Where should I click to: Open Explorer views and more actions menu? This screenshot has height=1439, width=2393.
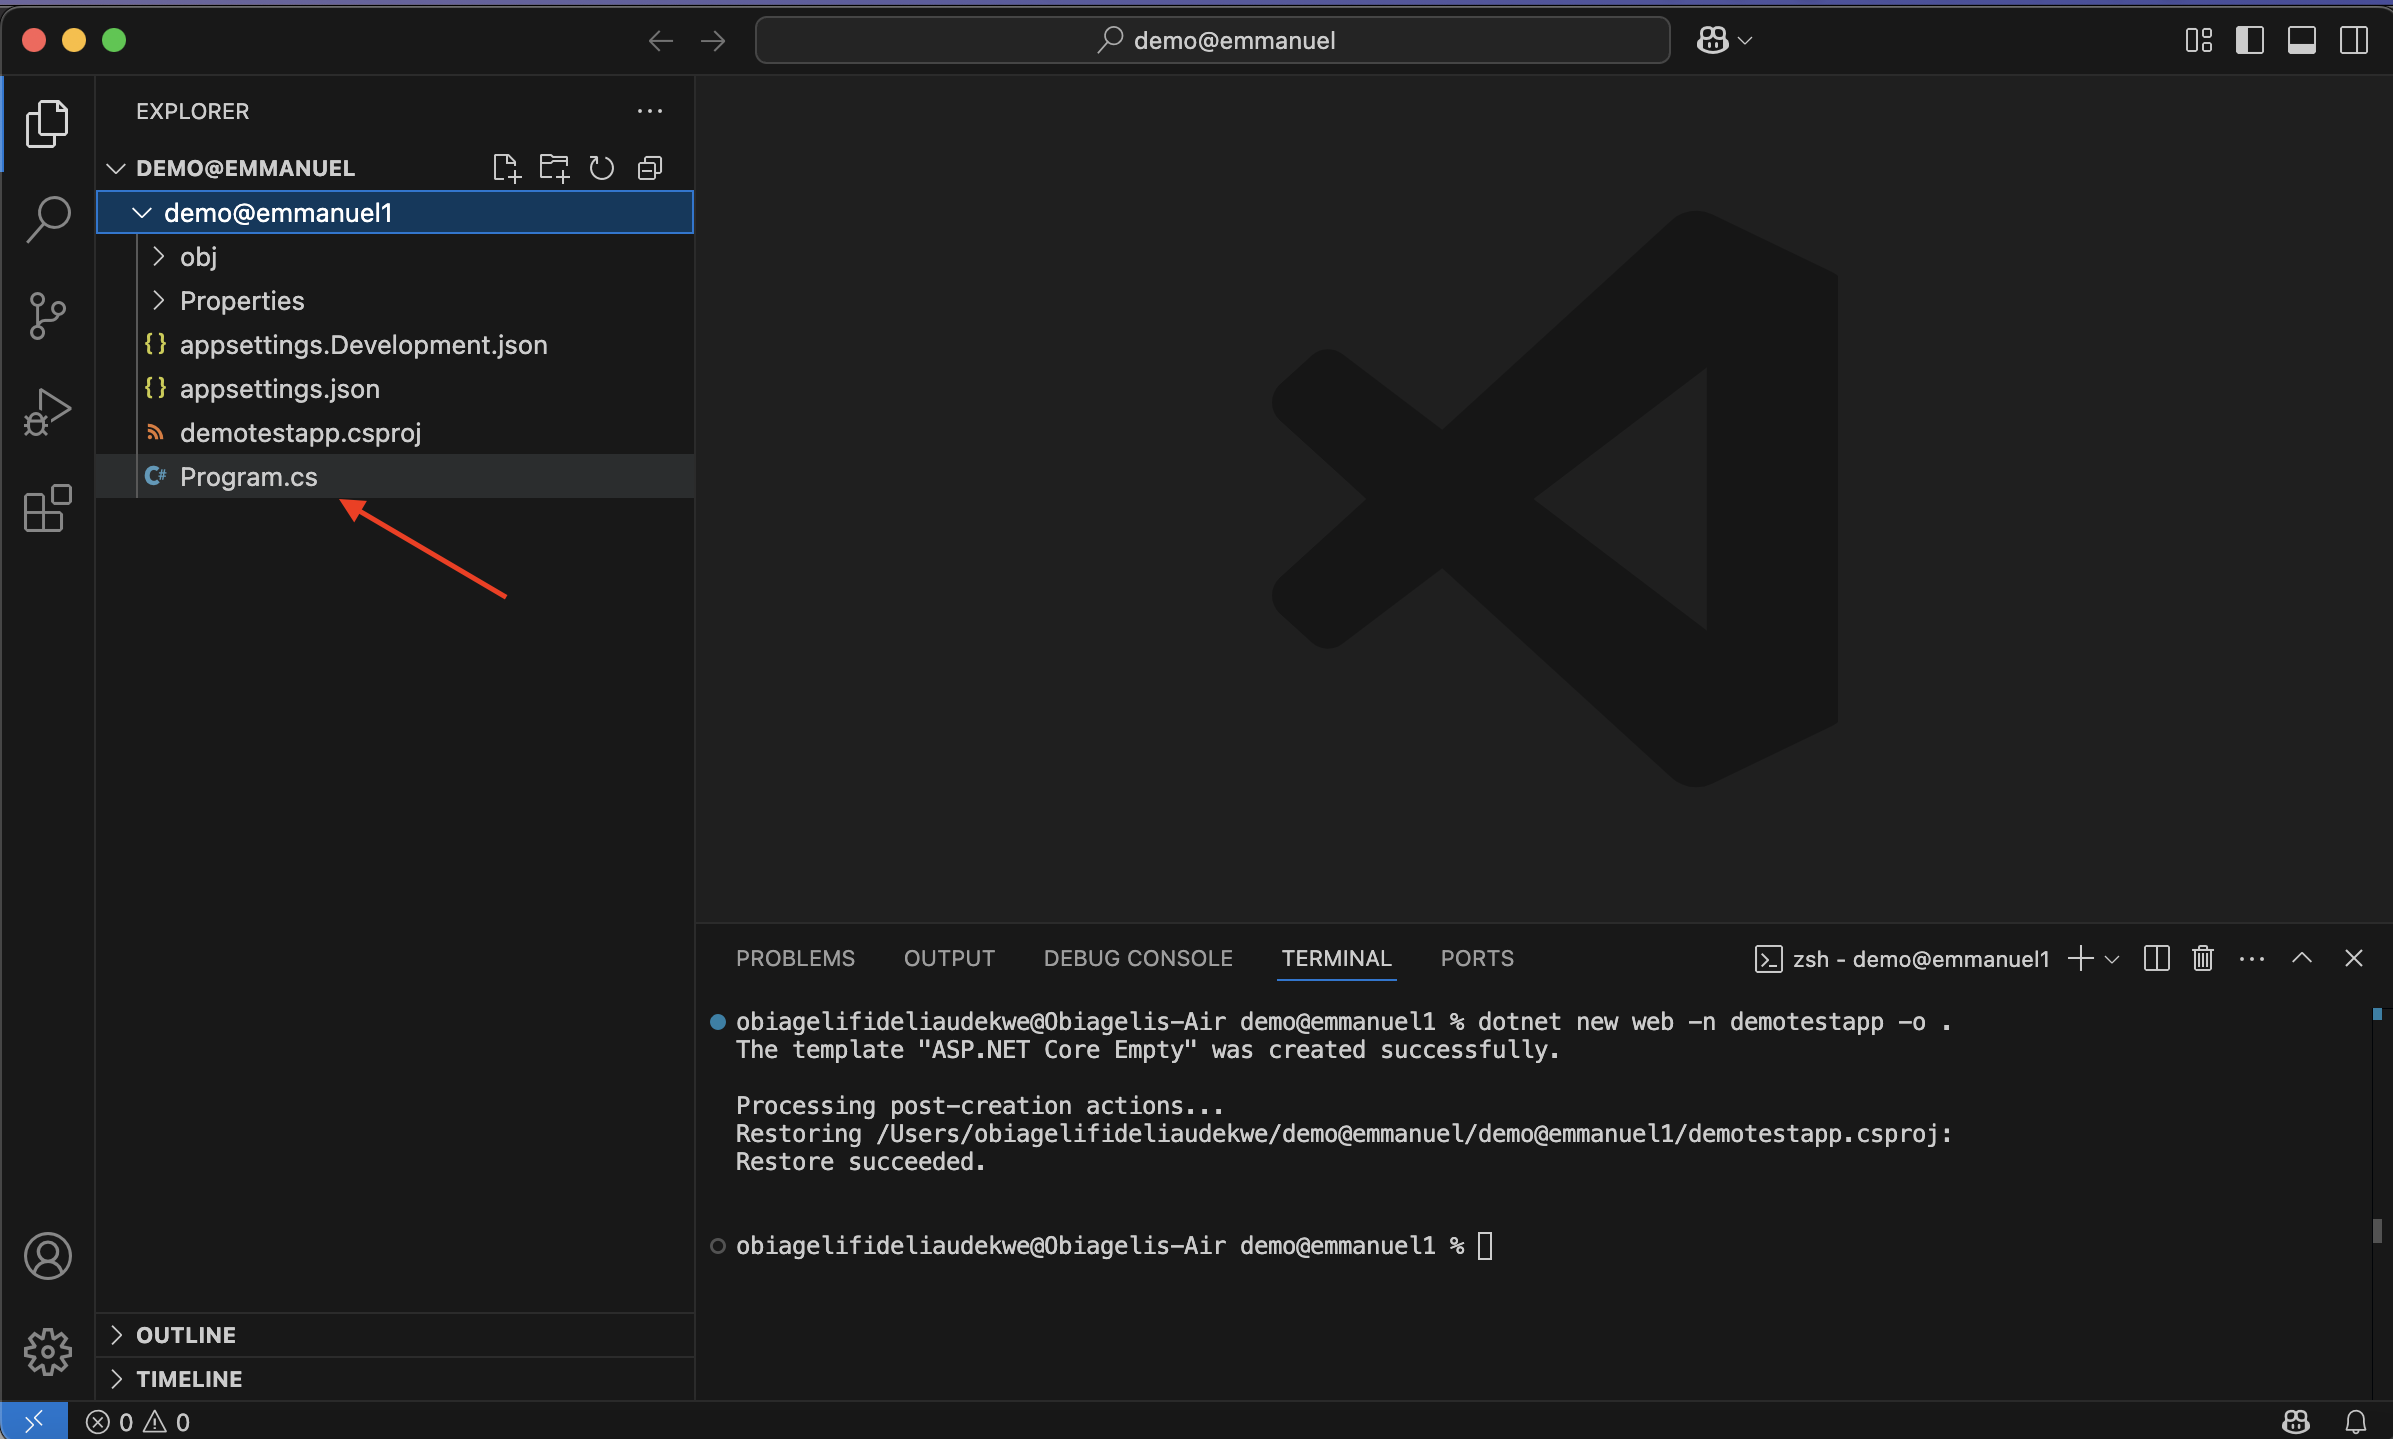[x=650, y=111]
